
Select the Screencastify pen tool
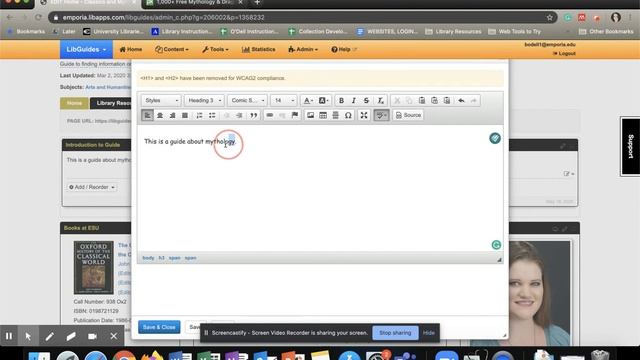(49, 336)
